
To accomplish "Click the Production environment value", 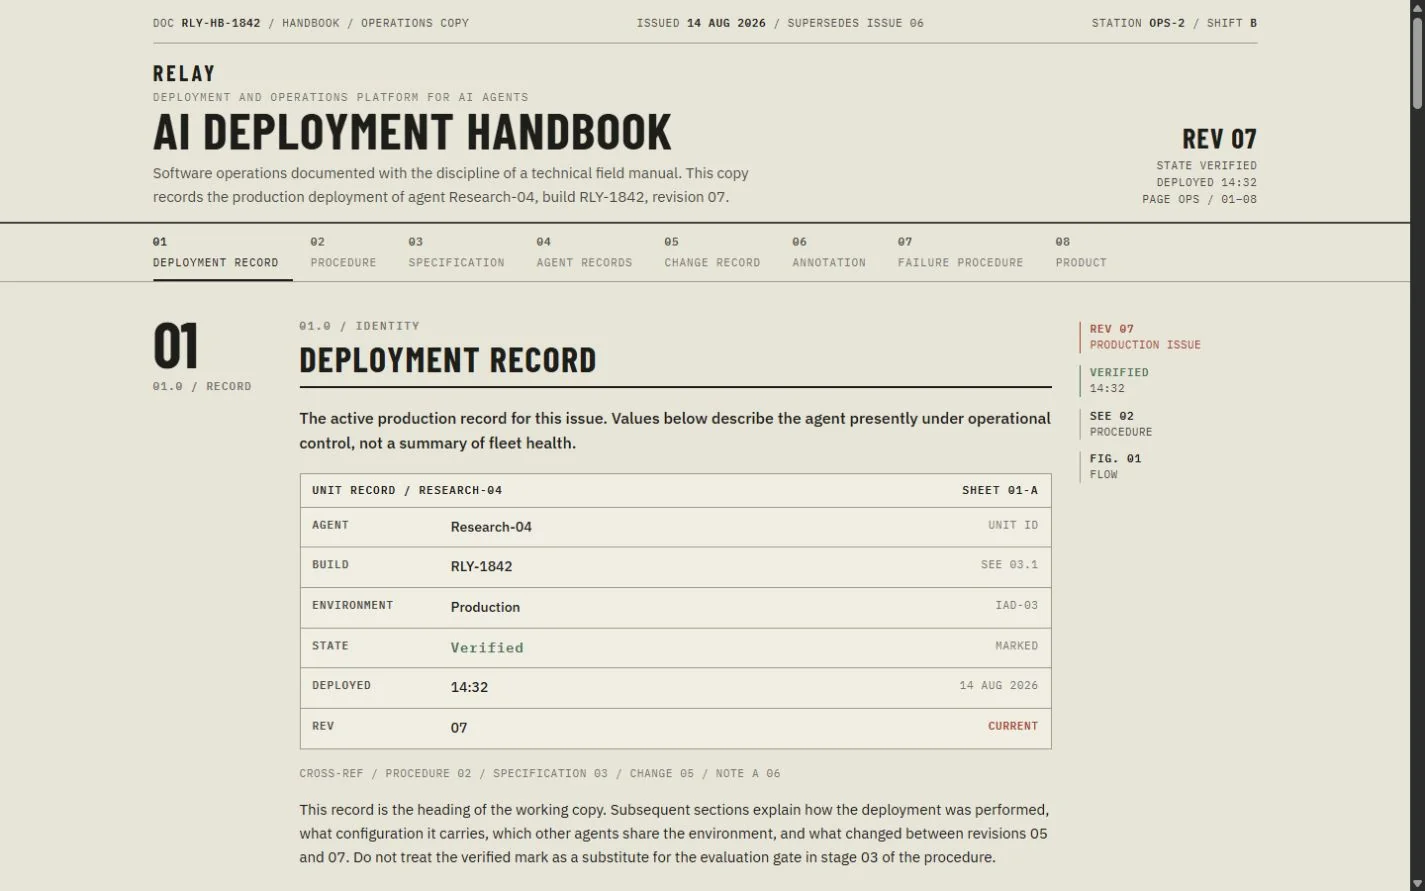I will pos(485,607).
